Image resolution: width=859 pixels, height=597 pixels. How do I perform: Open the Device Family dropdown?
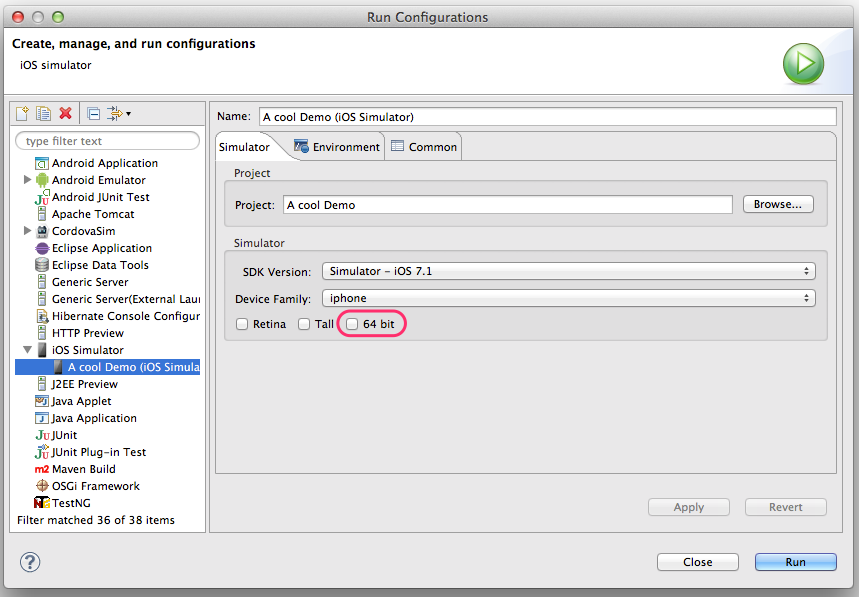(568, 298)
